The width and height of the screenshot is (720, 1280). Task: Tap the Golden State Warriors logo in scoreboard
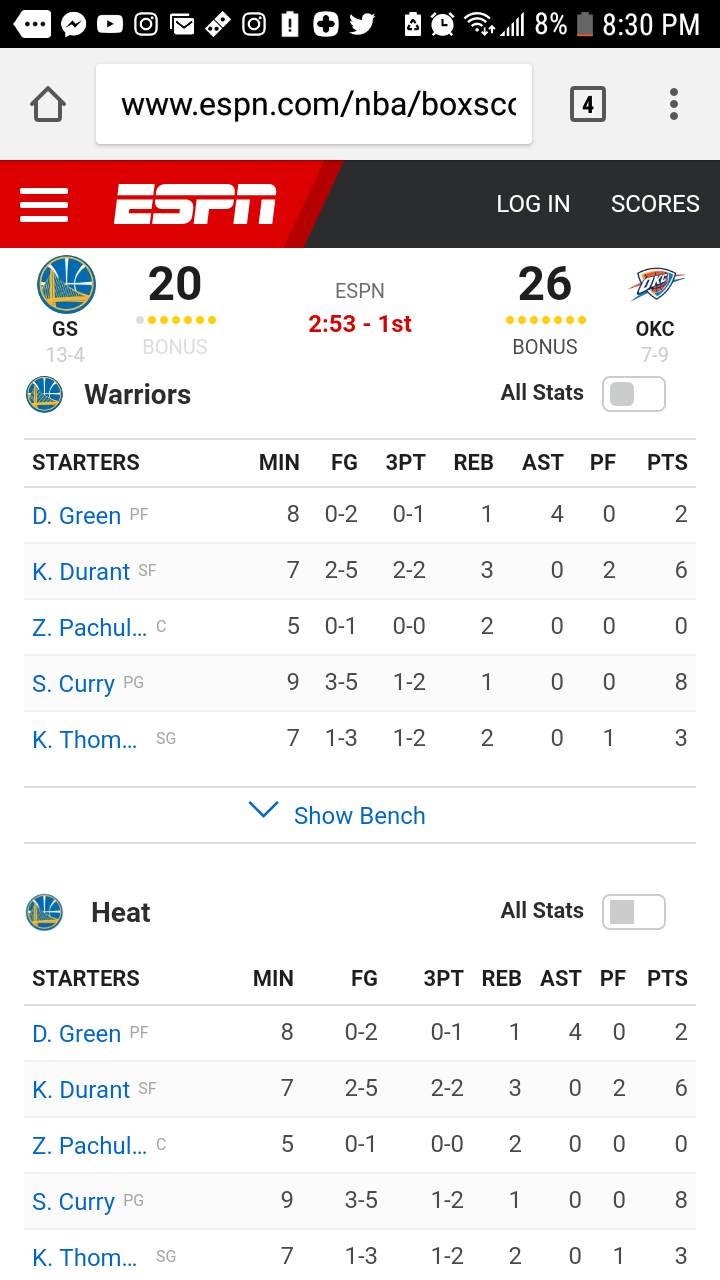click(66, 284)
